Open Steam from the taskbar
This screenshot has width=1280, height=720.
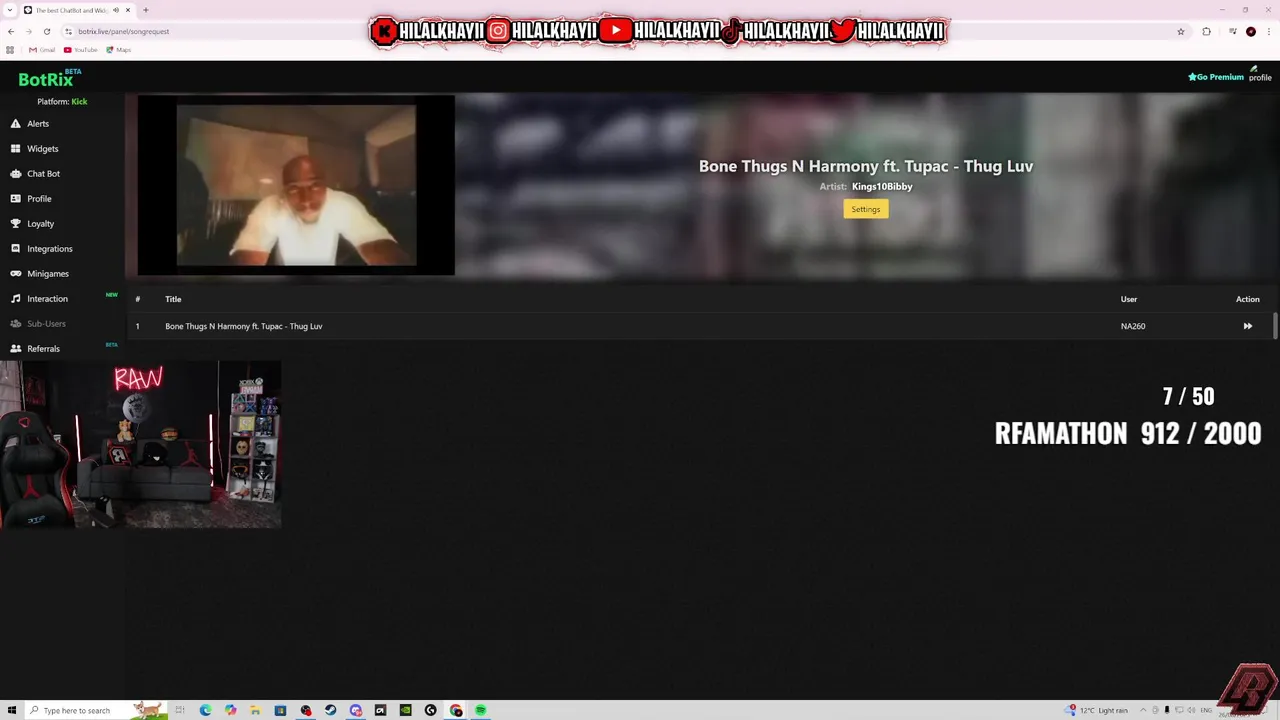tap(330, 710)
